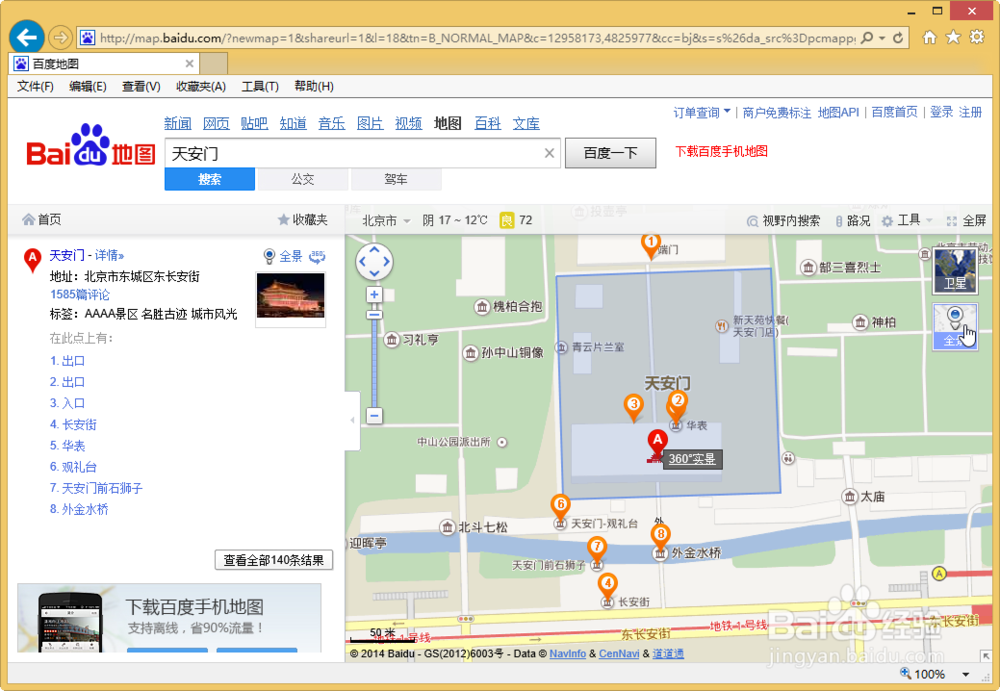Open browser settings gear icon

click(977, 37)
